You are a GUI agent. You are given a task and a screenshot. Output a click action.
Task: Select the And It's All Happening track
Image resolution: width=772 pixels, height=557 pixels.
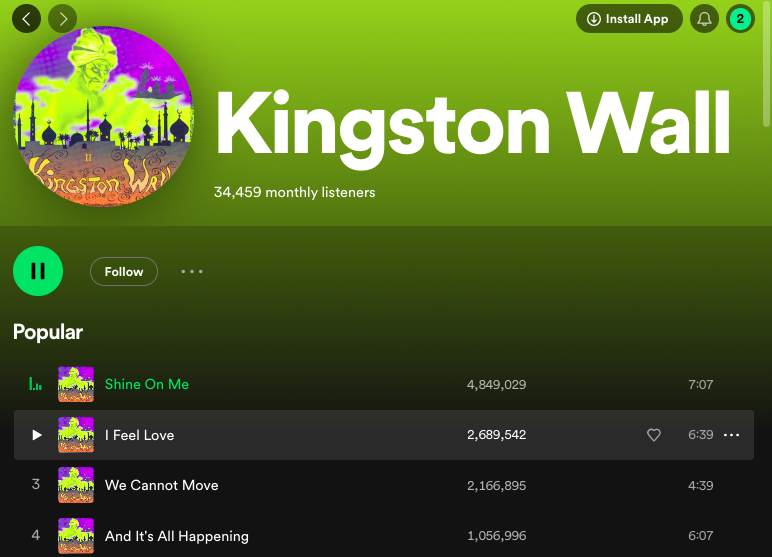pyautogui.click(x=384, y=535)
